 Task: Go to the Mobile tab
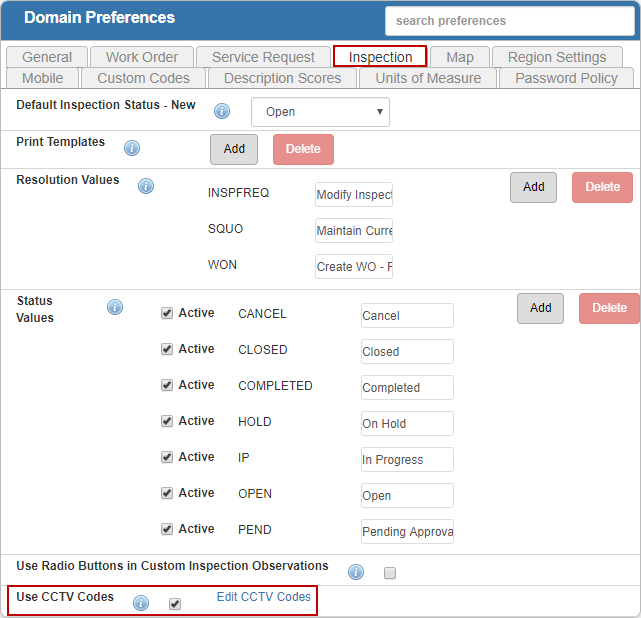(x=43, y=78)
